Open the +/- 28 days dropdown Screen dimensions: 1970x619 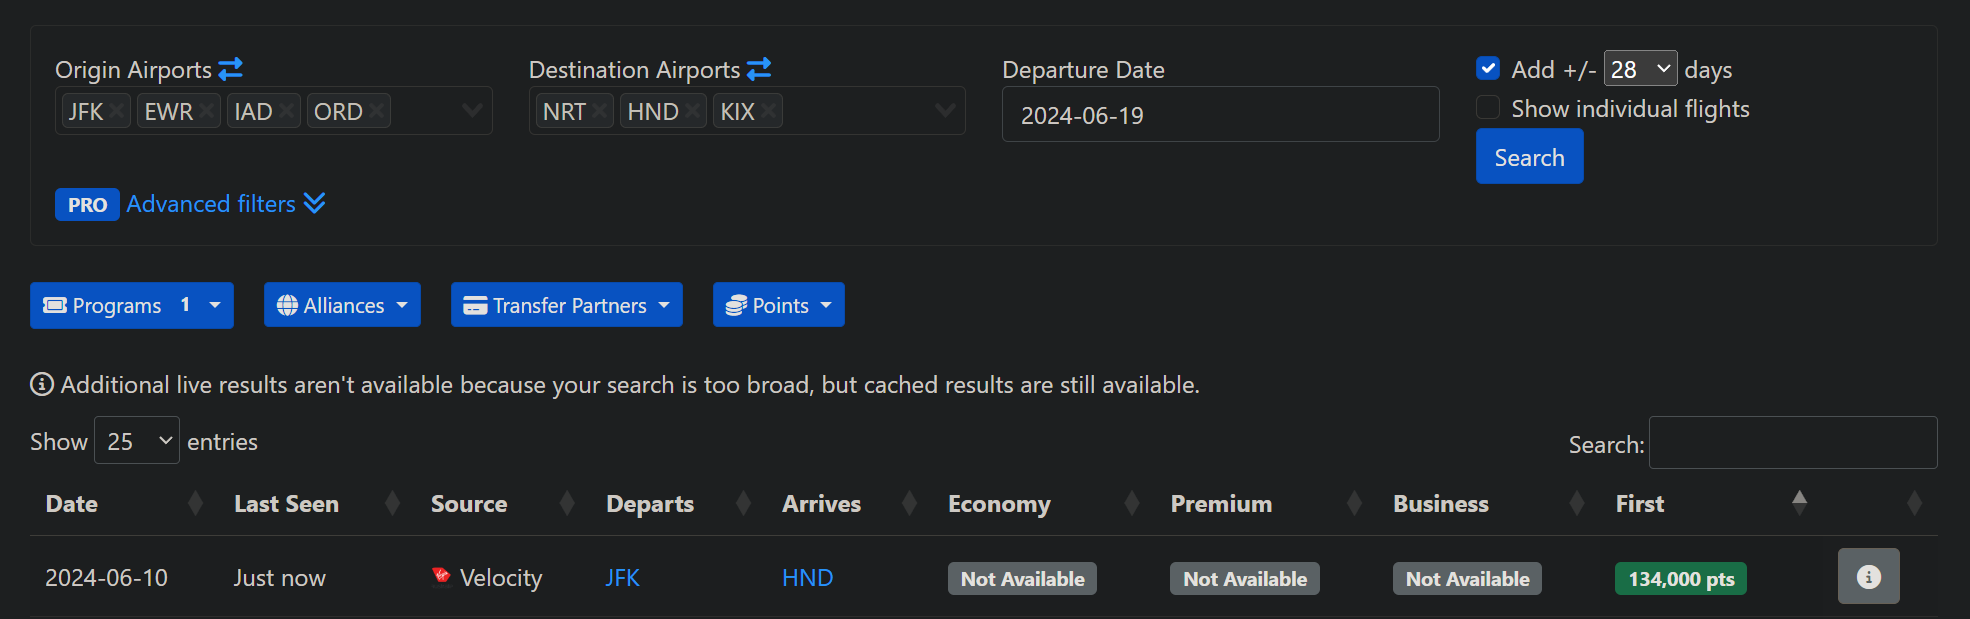(x=1640, y=69)
